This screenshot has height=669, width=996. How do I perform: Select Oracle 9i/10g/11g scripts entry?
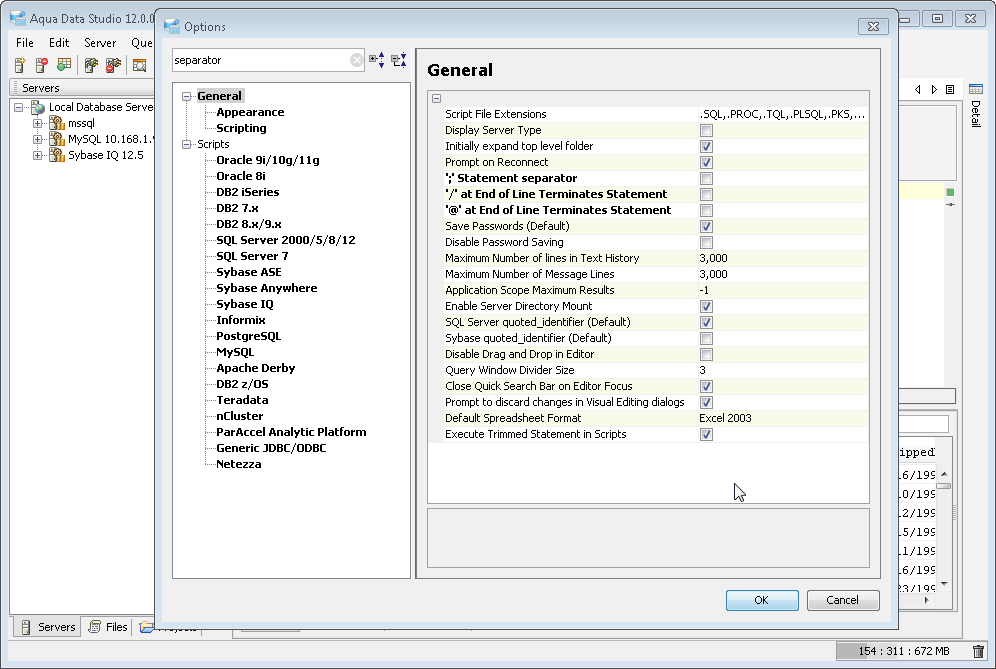click(268, 160)
